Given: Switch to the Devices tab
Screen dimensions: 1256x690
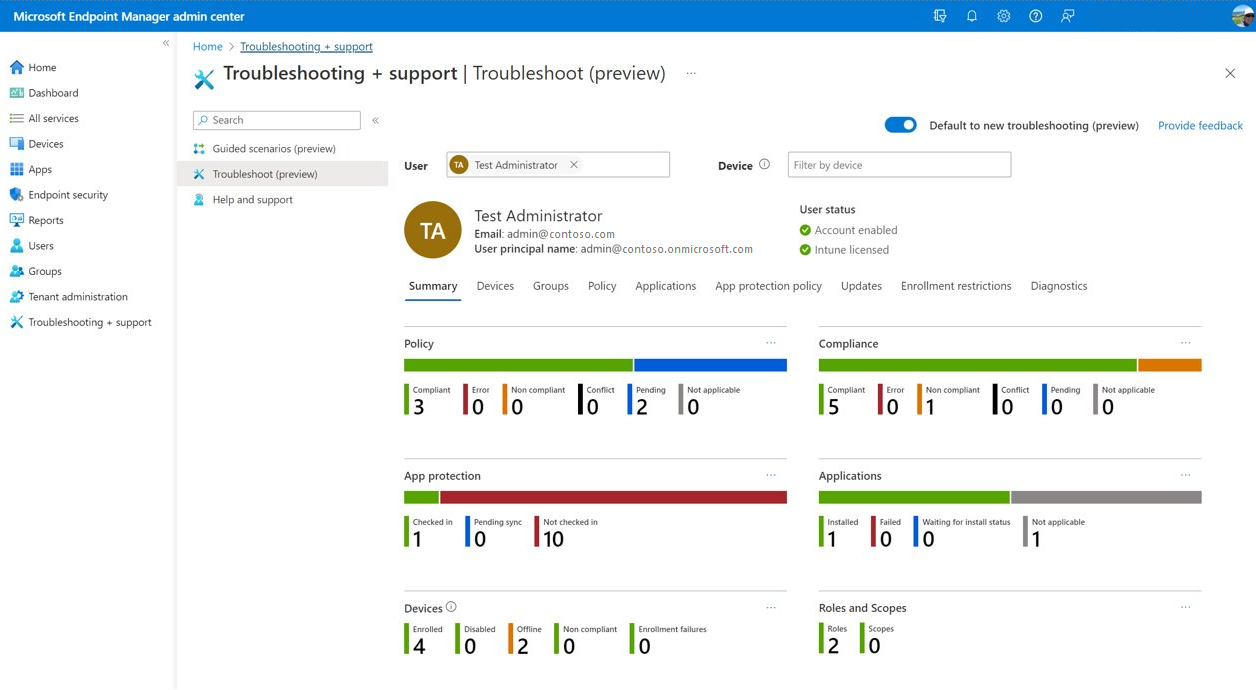Looking at the screenshot, I should [x=495, y=286].
